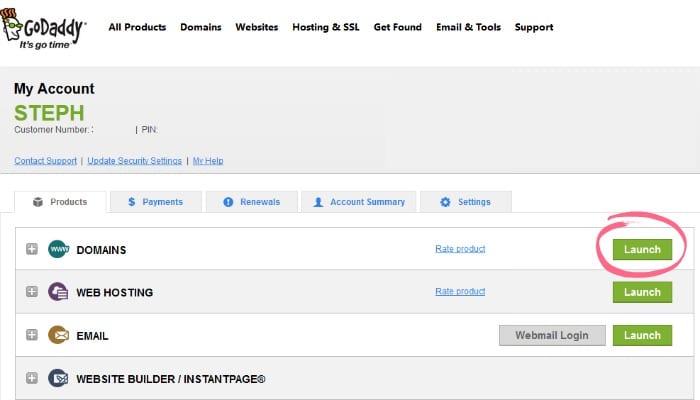
Task: Click the Website Builder icon
Action: (58, 378)
